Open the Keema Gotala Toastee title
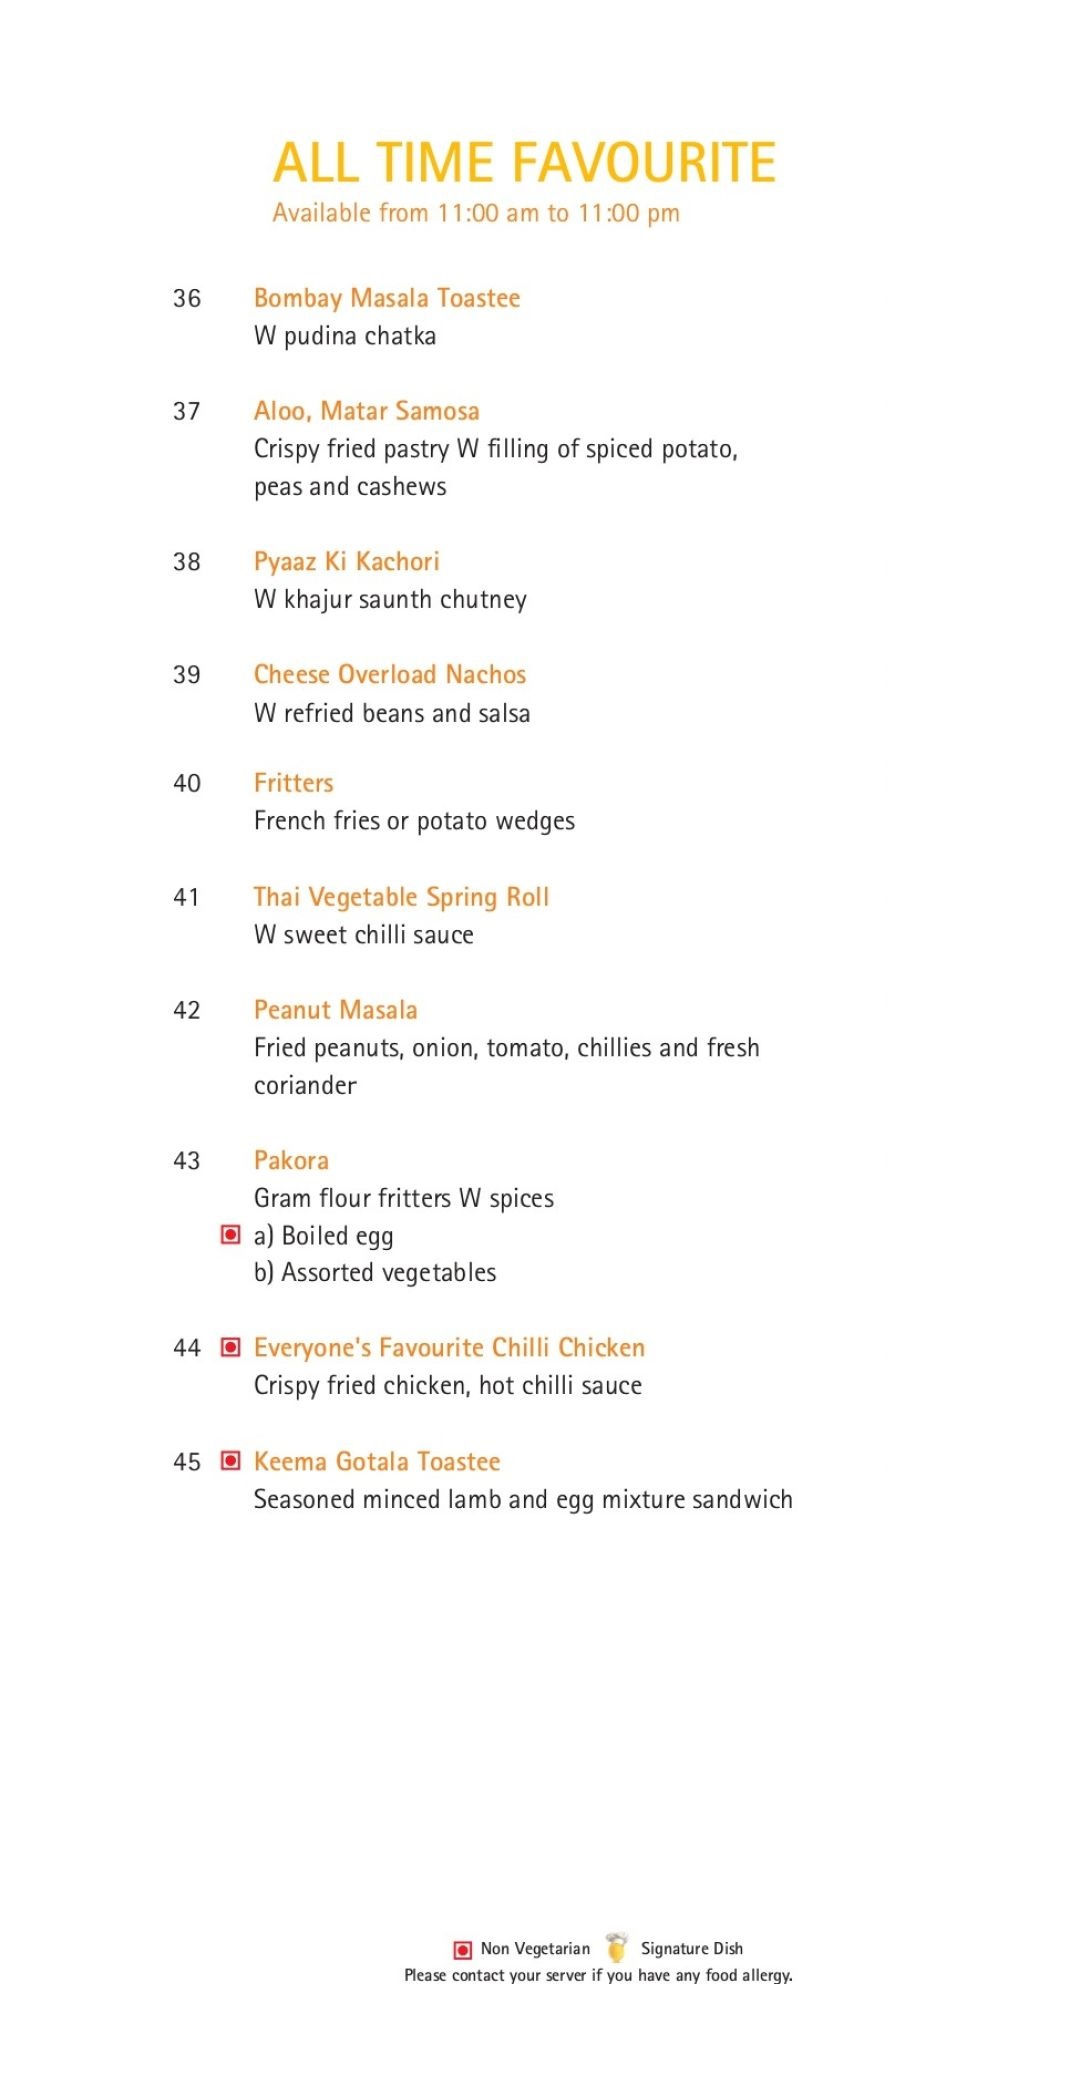The height and width of the screenshot is (2076, 1080). (x=376, y=1461)
